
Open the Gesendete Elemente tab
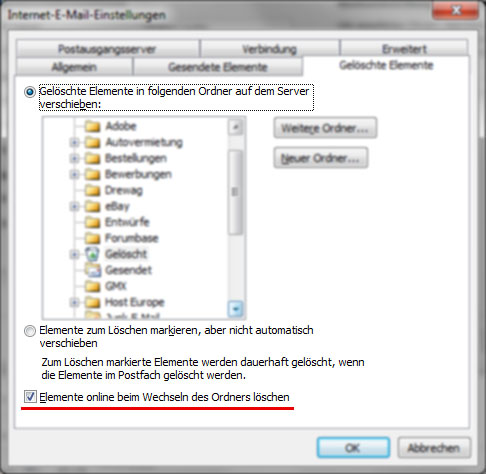click(218, 67)
